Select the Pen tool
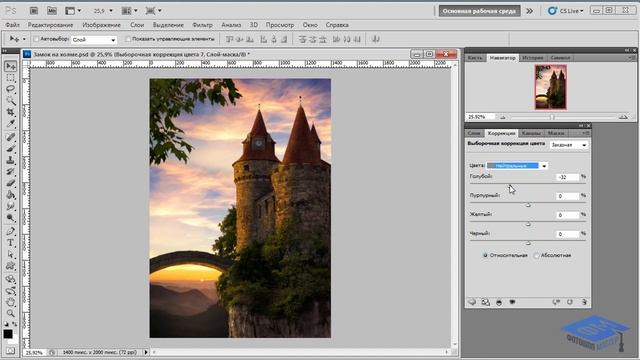 (x=11, y=231)
